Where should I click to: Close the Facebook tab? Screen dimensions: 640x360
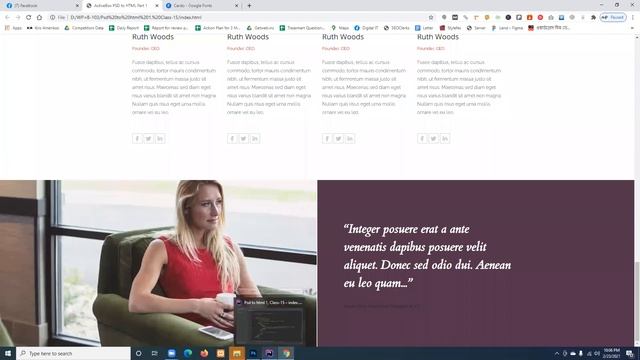[x=77, y=6]
